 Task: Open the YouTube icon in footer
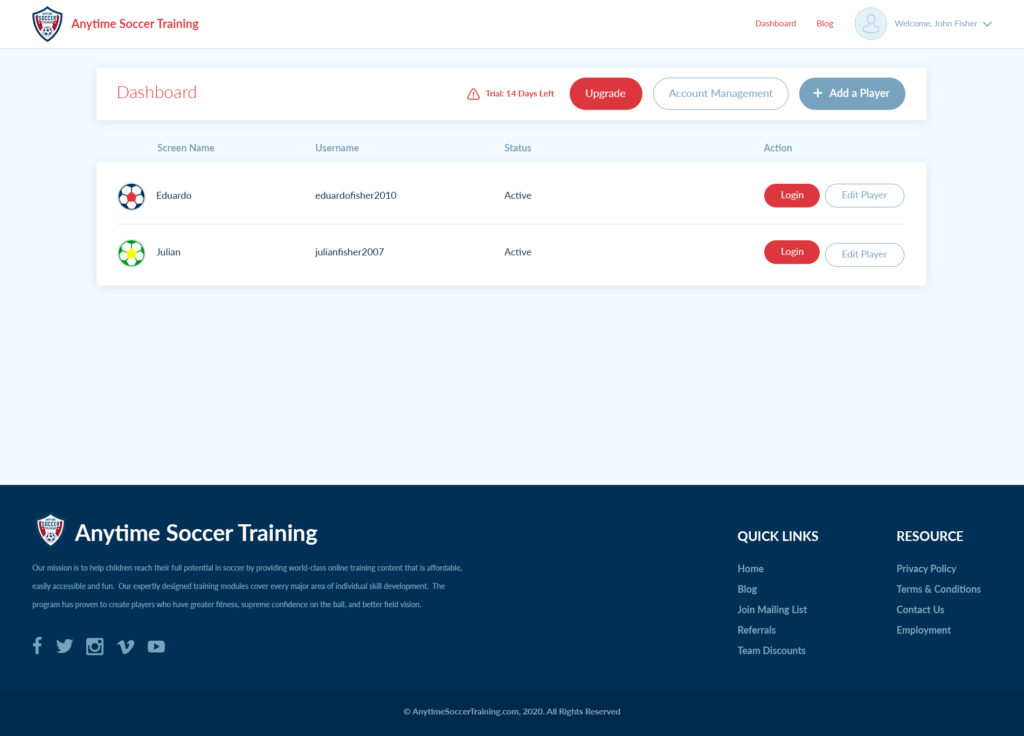pyautogui.click(x=156, y=647)
